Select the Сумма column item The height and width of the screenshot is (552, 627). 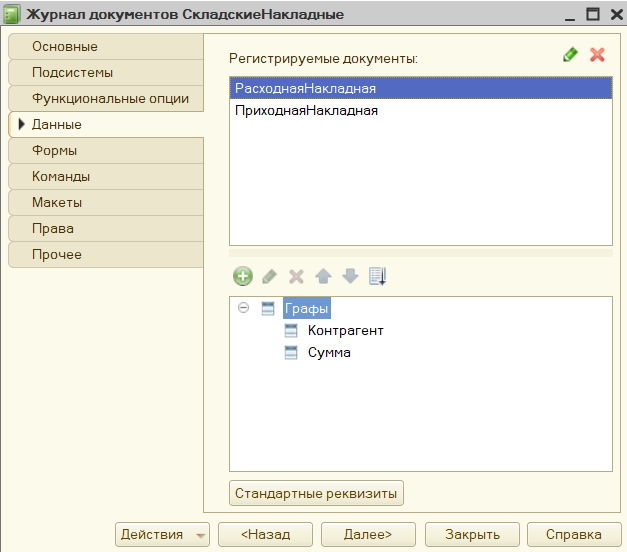click(x=329, y=352)
